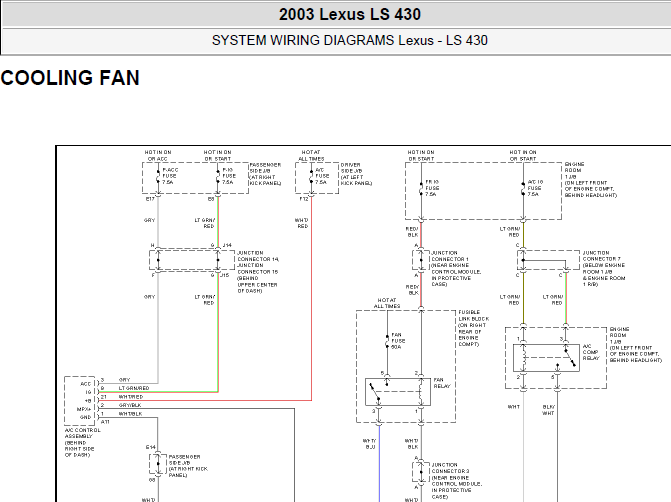
Task: Click "RED/BLK" label below FR IG fuse
Action: coord(413,232)
